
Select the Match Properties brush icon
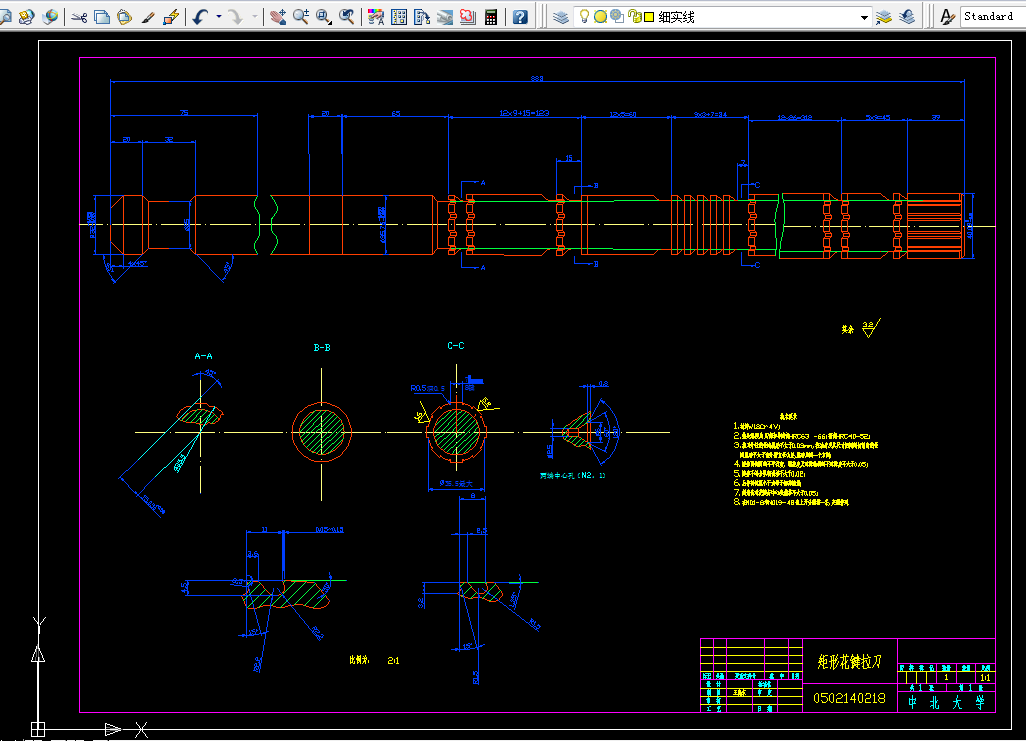tap(148, 17)
